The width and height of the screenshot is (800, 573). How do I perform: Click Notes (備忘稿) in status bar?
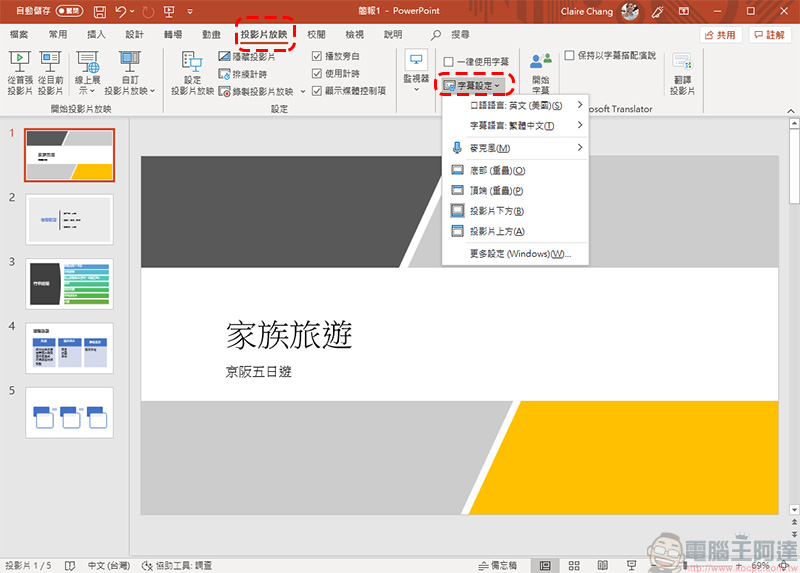point(497,565)
